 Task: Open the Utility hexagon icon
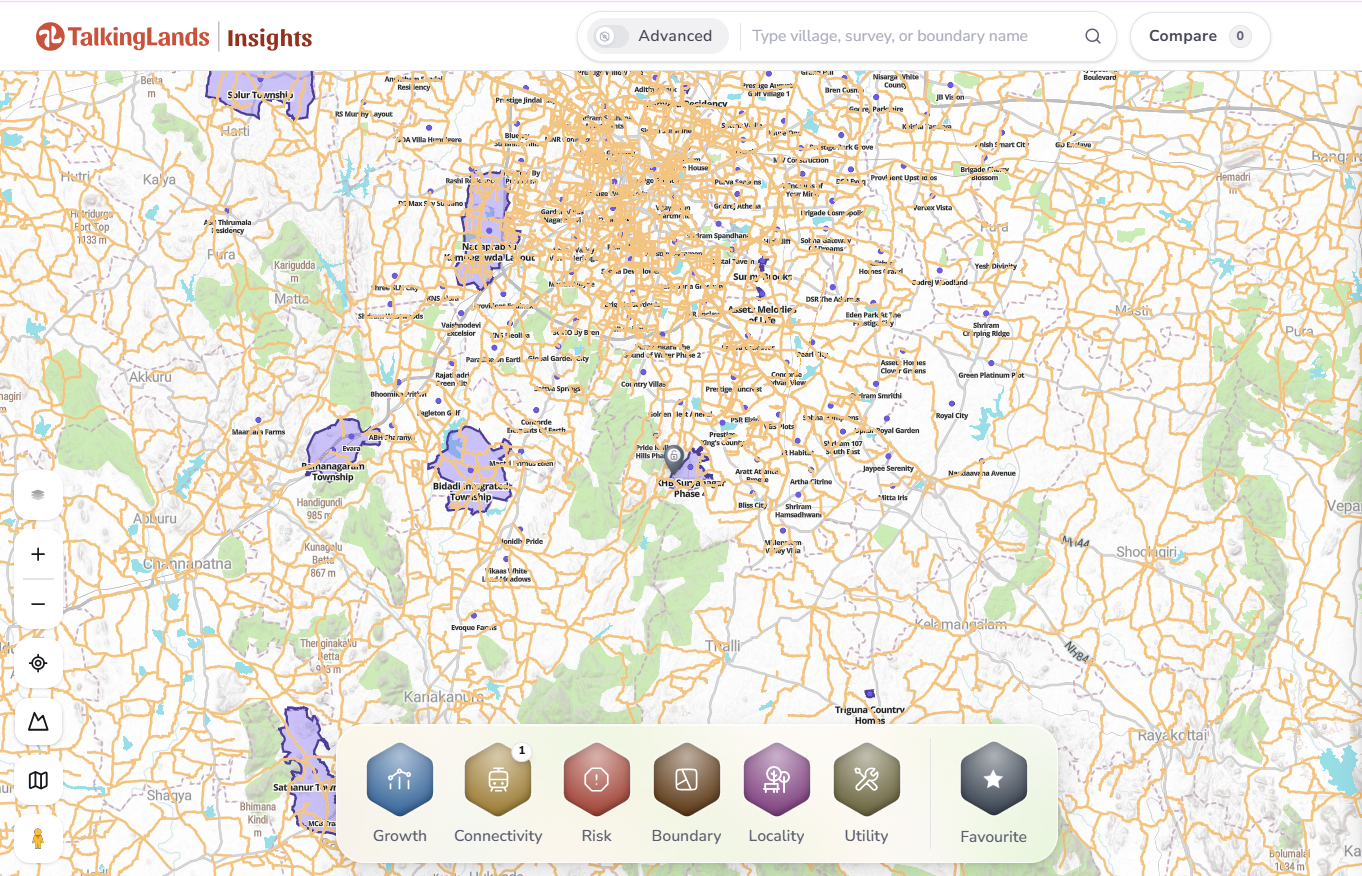(866, 780)
